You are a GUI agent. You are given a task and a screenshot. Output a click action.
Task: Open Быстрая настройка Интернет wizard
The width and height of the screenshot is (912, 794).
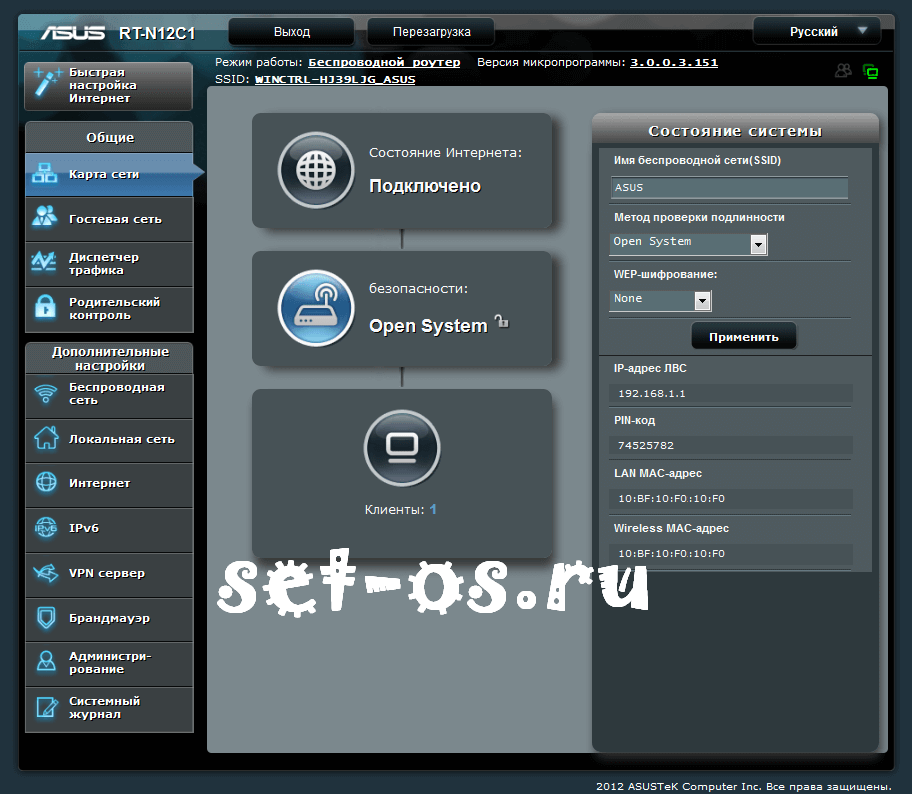point(108,86)
